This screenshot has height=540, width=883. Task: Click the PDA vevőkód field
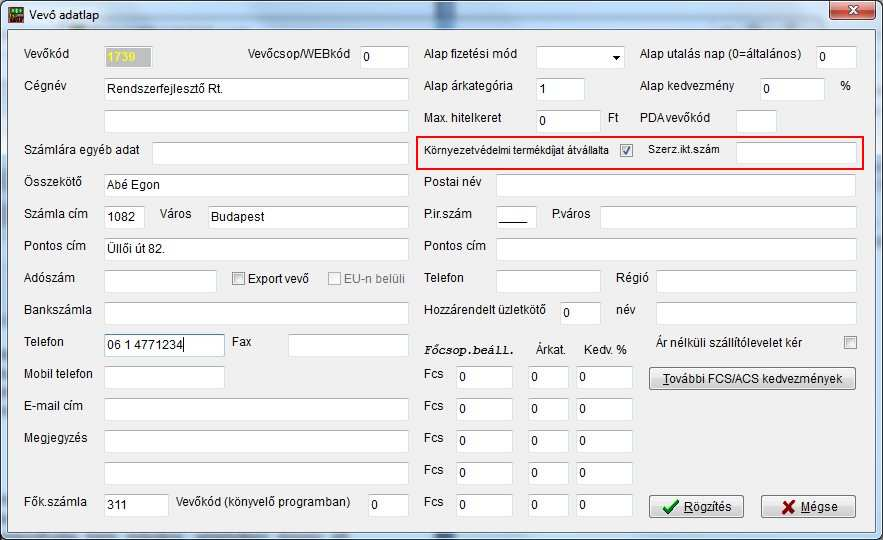[757, 121]
